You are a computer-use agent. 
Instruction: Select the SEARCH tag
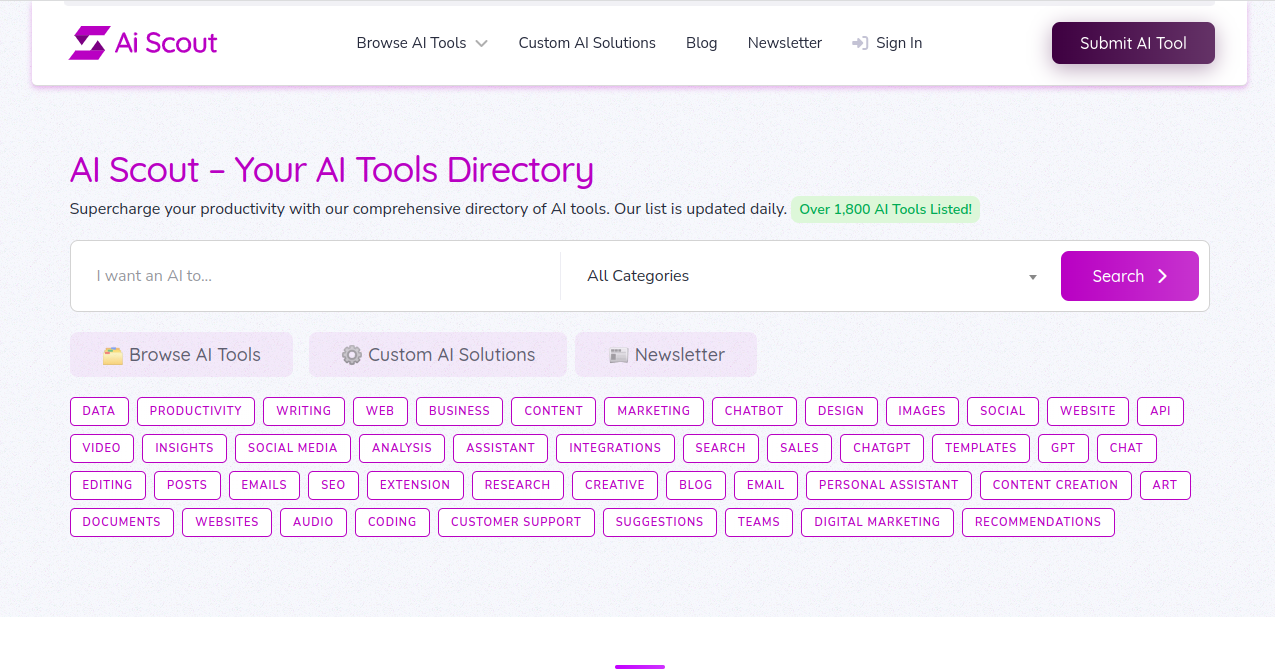(x=721, y=448)
